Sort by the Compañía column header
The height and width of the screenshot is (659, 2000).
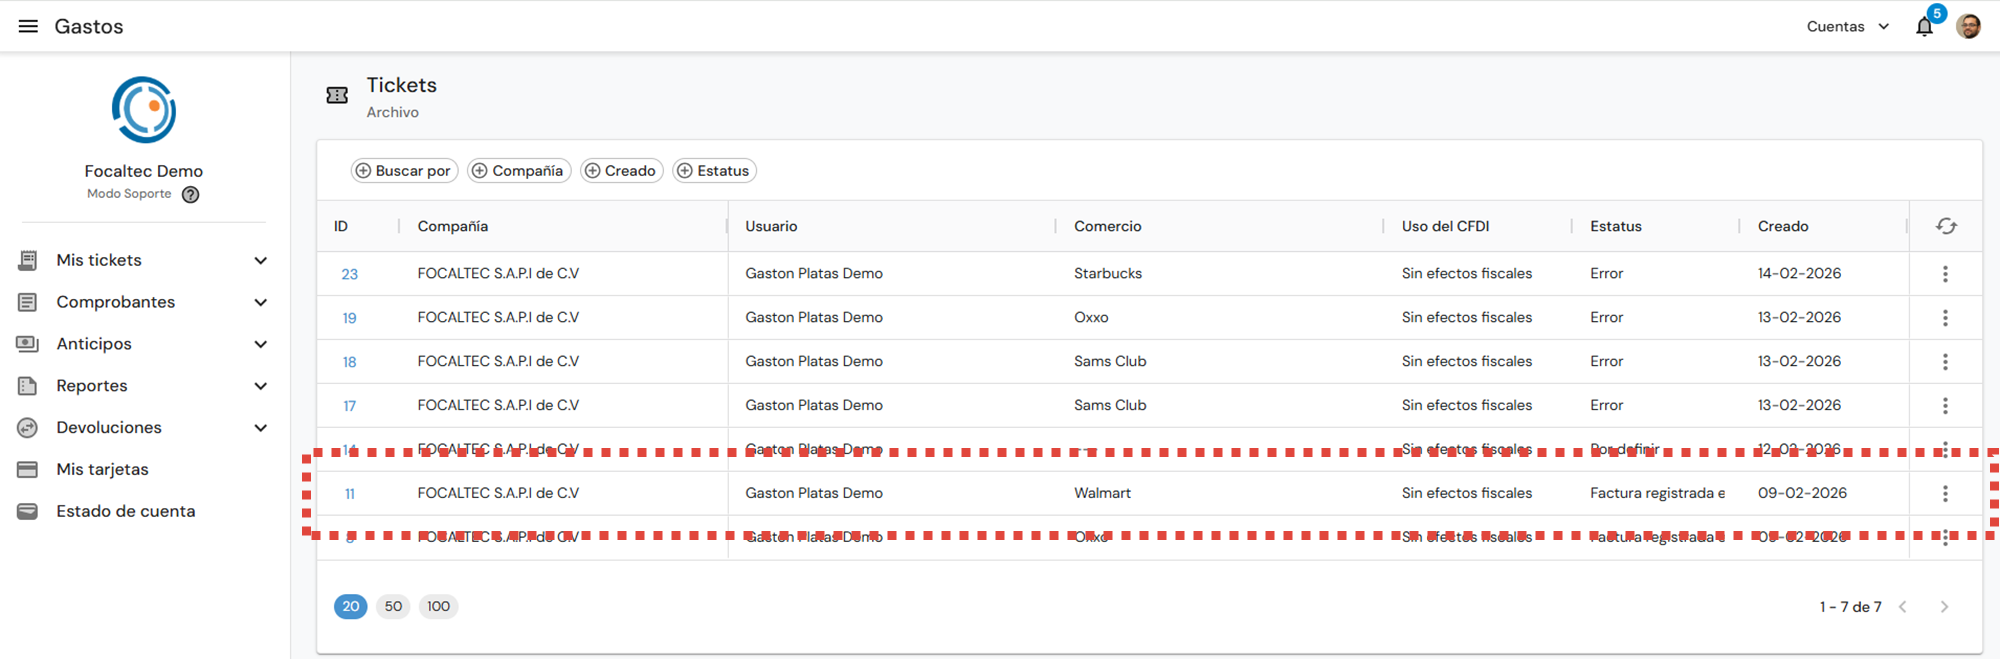point(453,226)
